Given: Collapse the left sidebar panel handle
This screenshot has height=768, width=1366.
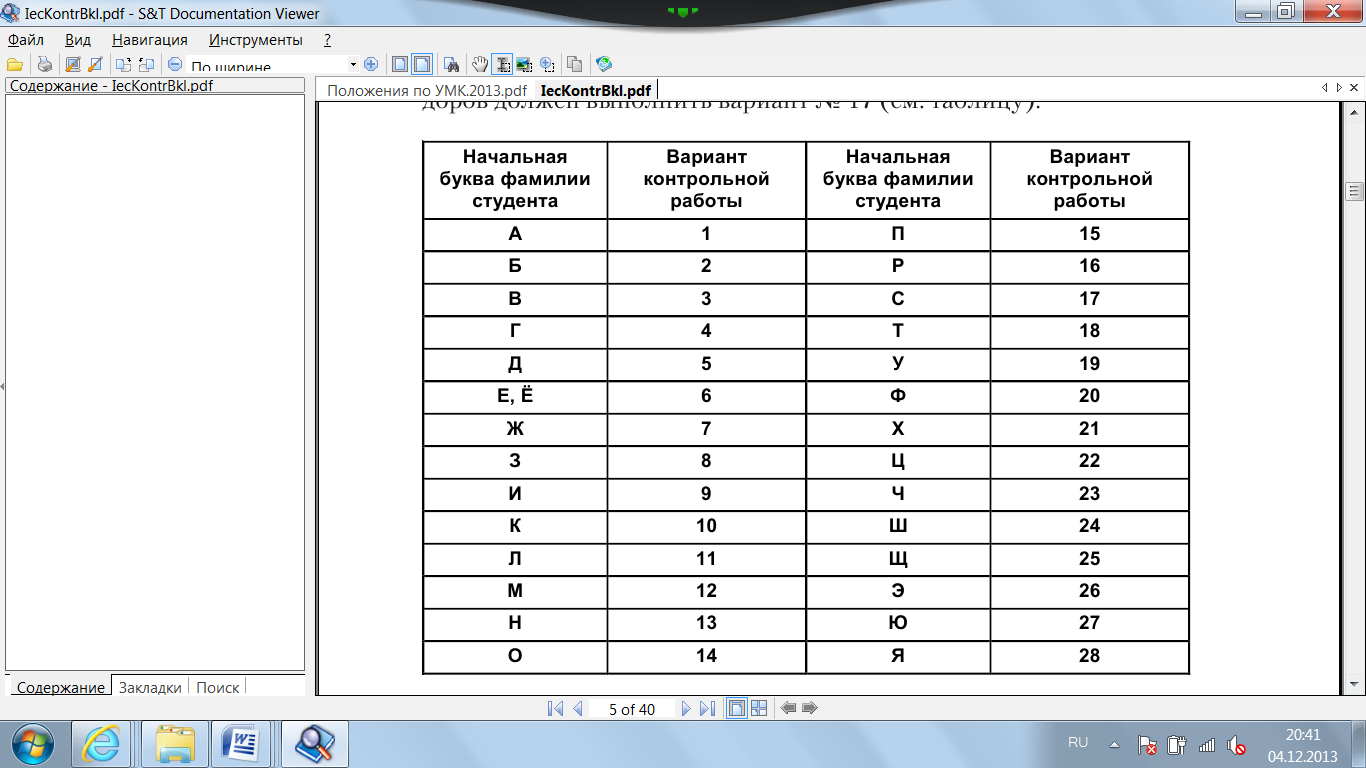Looking at the screenshot, I should pyautogui.click(x=3, y=386).
